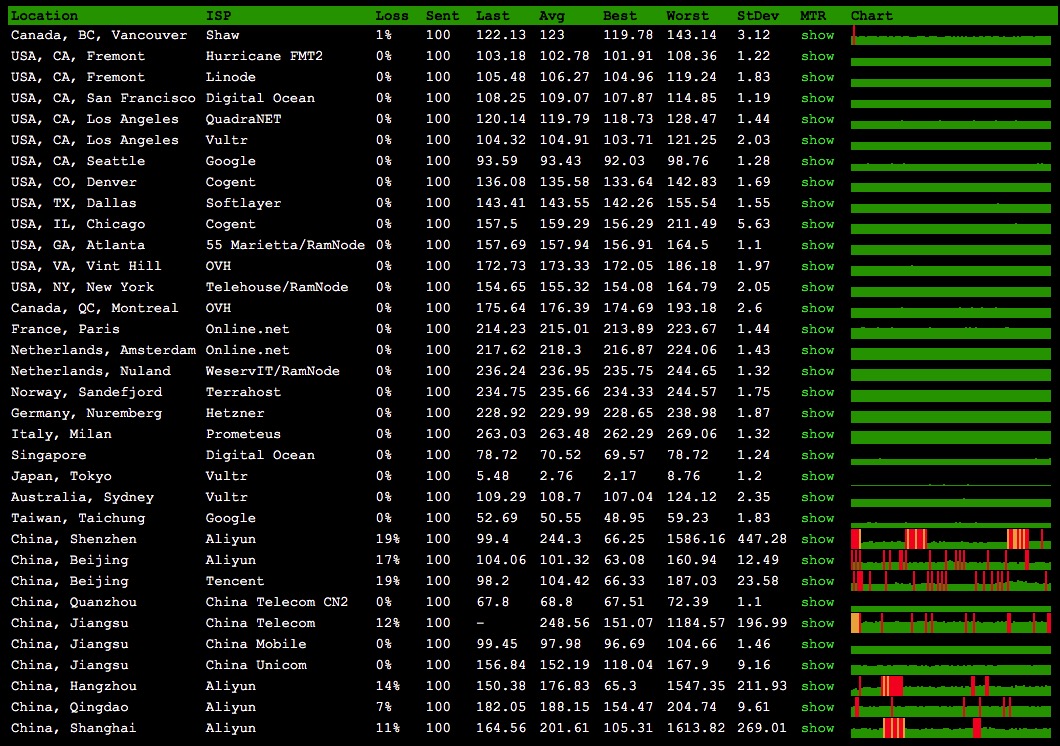
Task: Click the Shanghai Aliyun latency chart
Action: (x=950, y=728)
